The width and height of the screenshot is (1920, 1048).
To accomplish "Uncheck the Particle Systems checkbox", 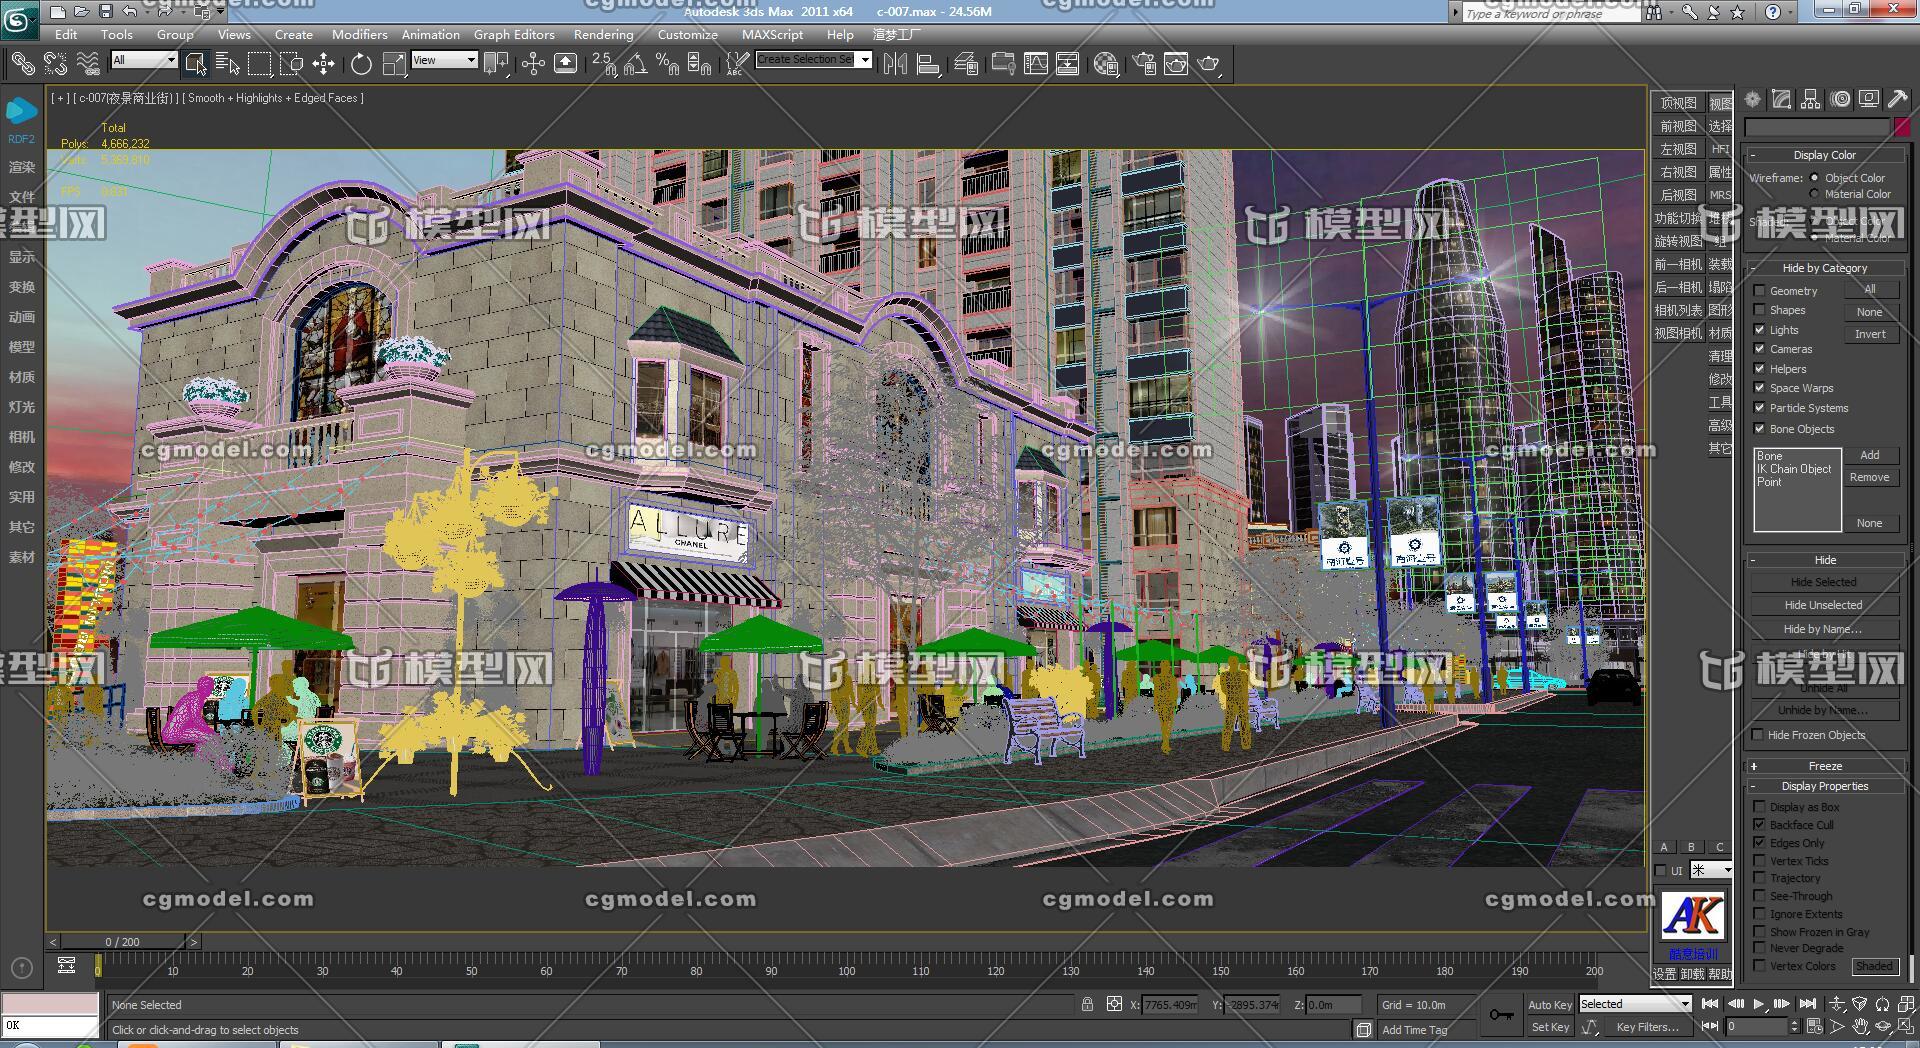I will coord(1760,408).
